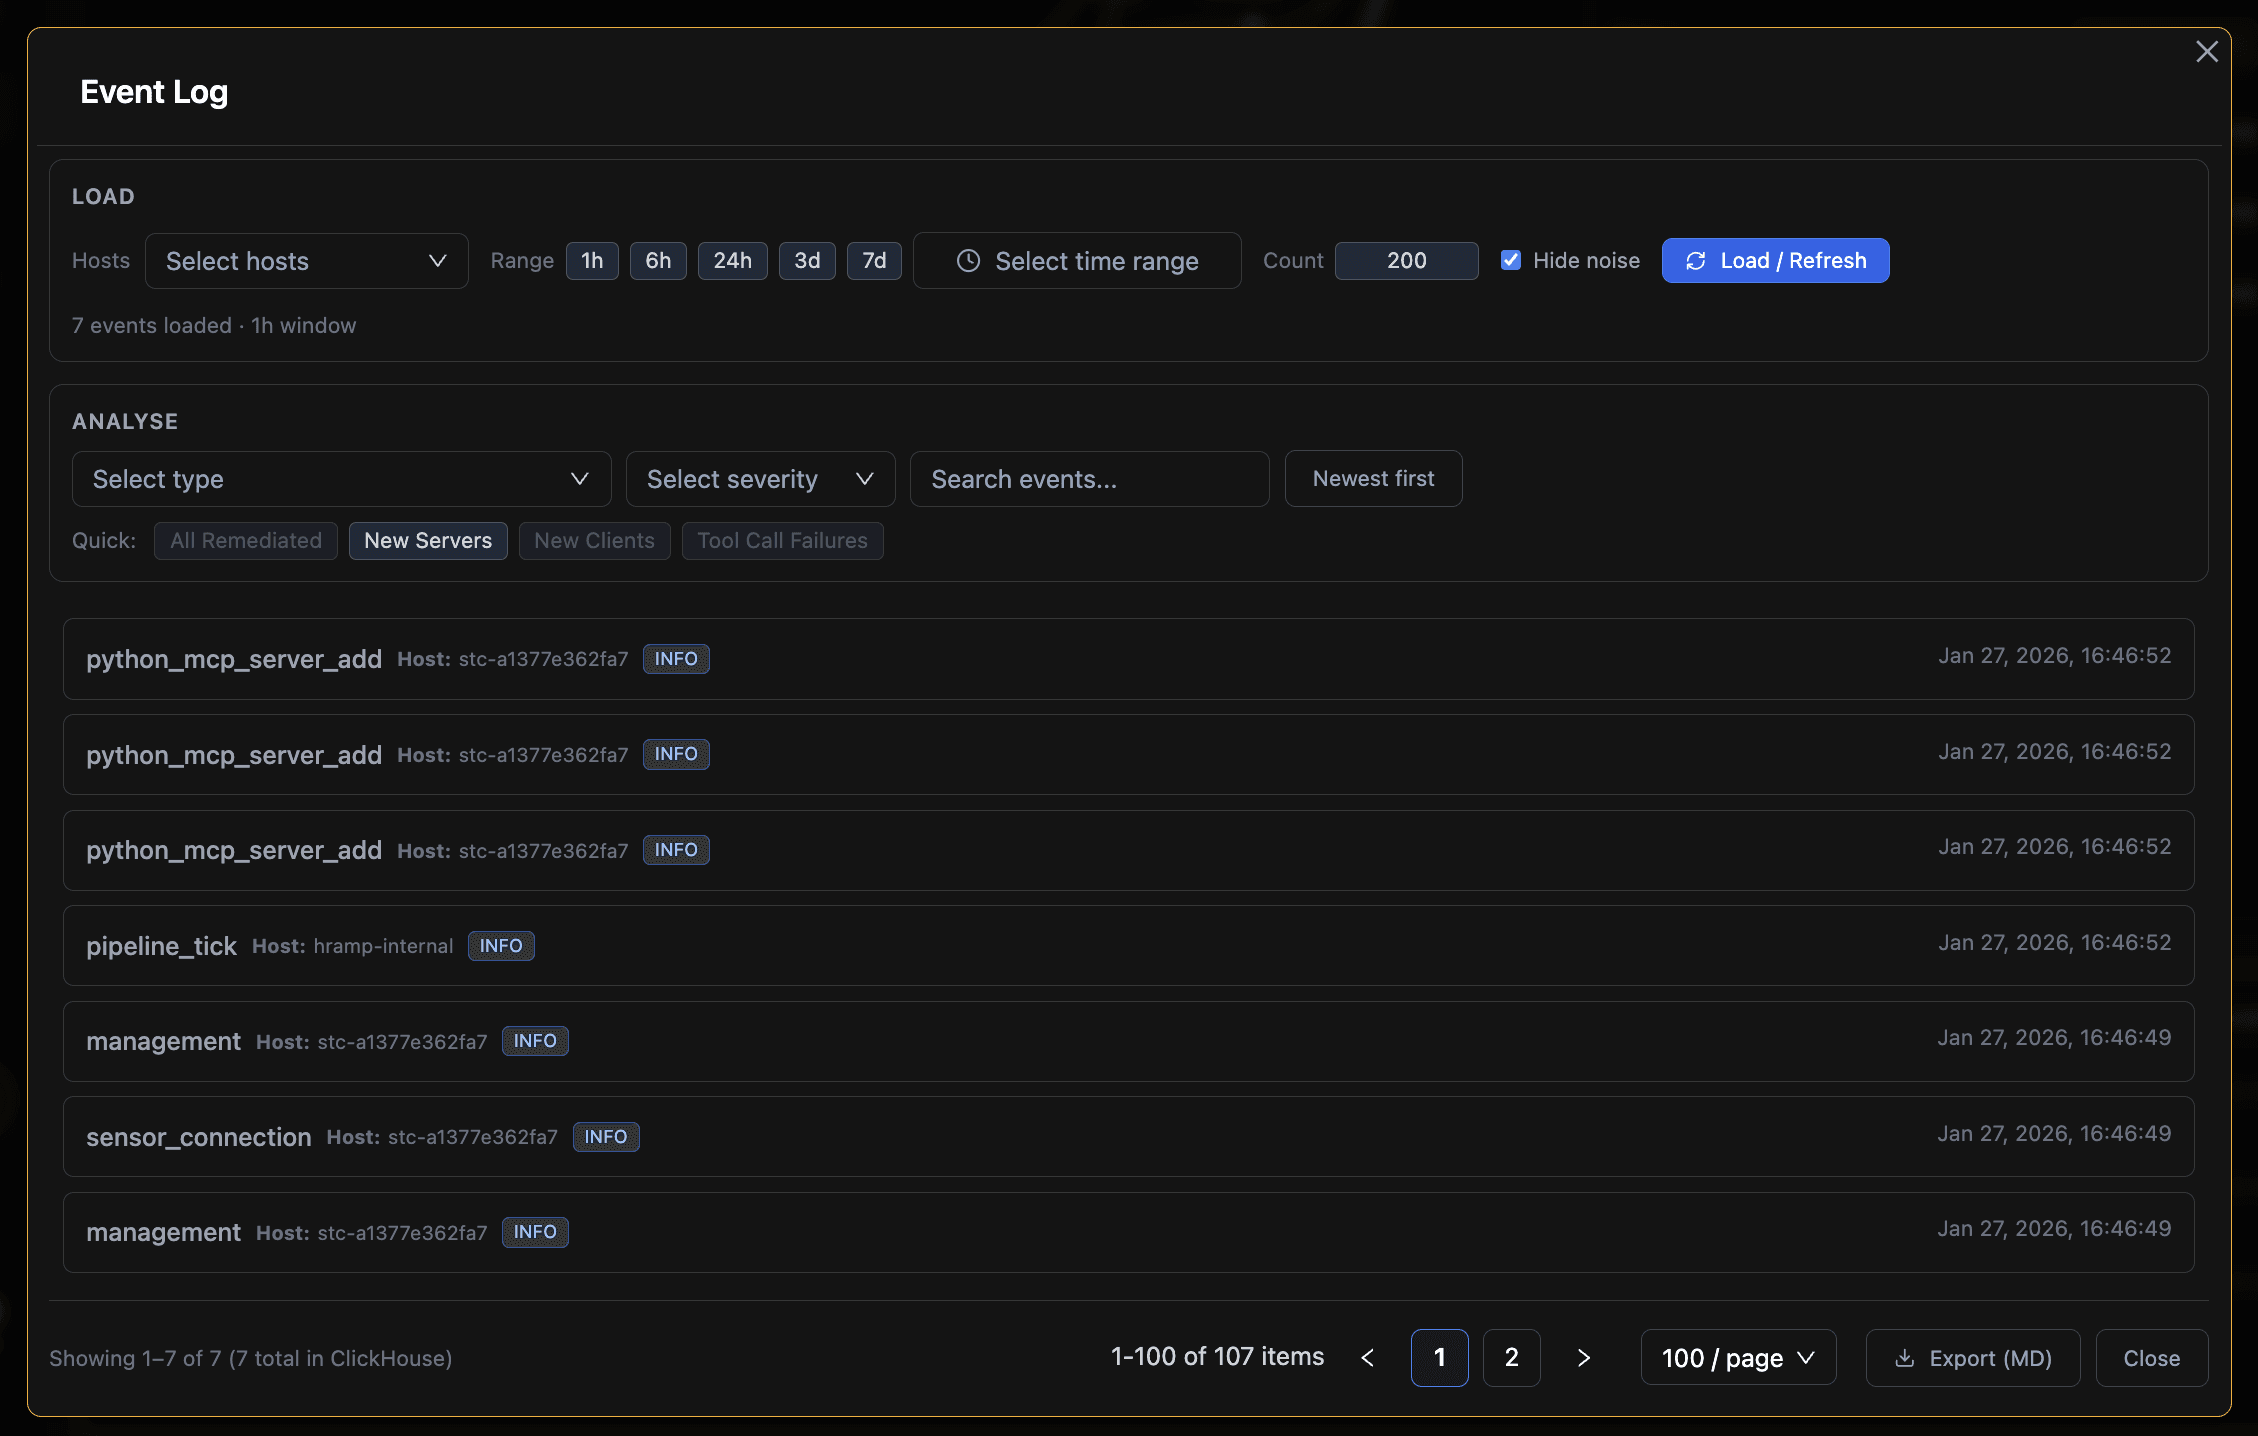Click the clock icon for time range

[968, 261]
